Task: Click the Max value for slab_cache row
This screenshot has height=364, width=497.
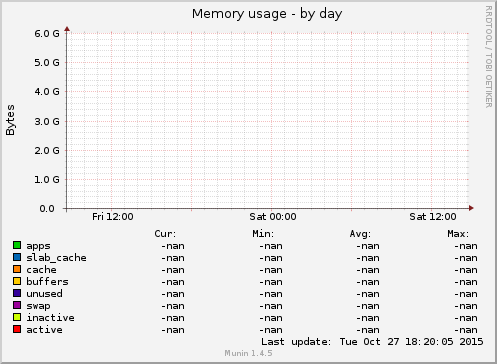Action: tap(466, 258)
